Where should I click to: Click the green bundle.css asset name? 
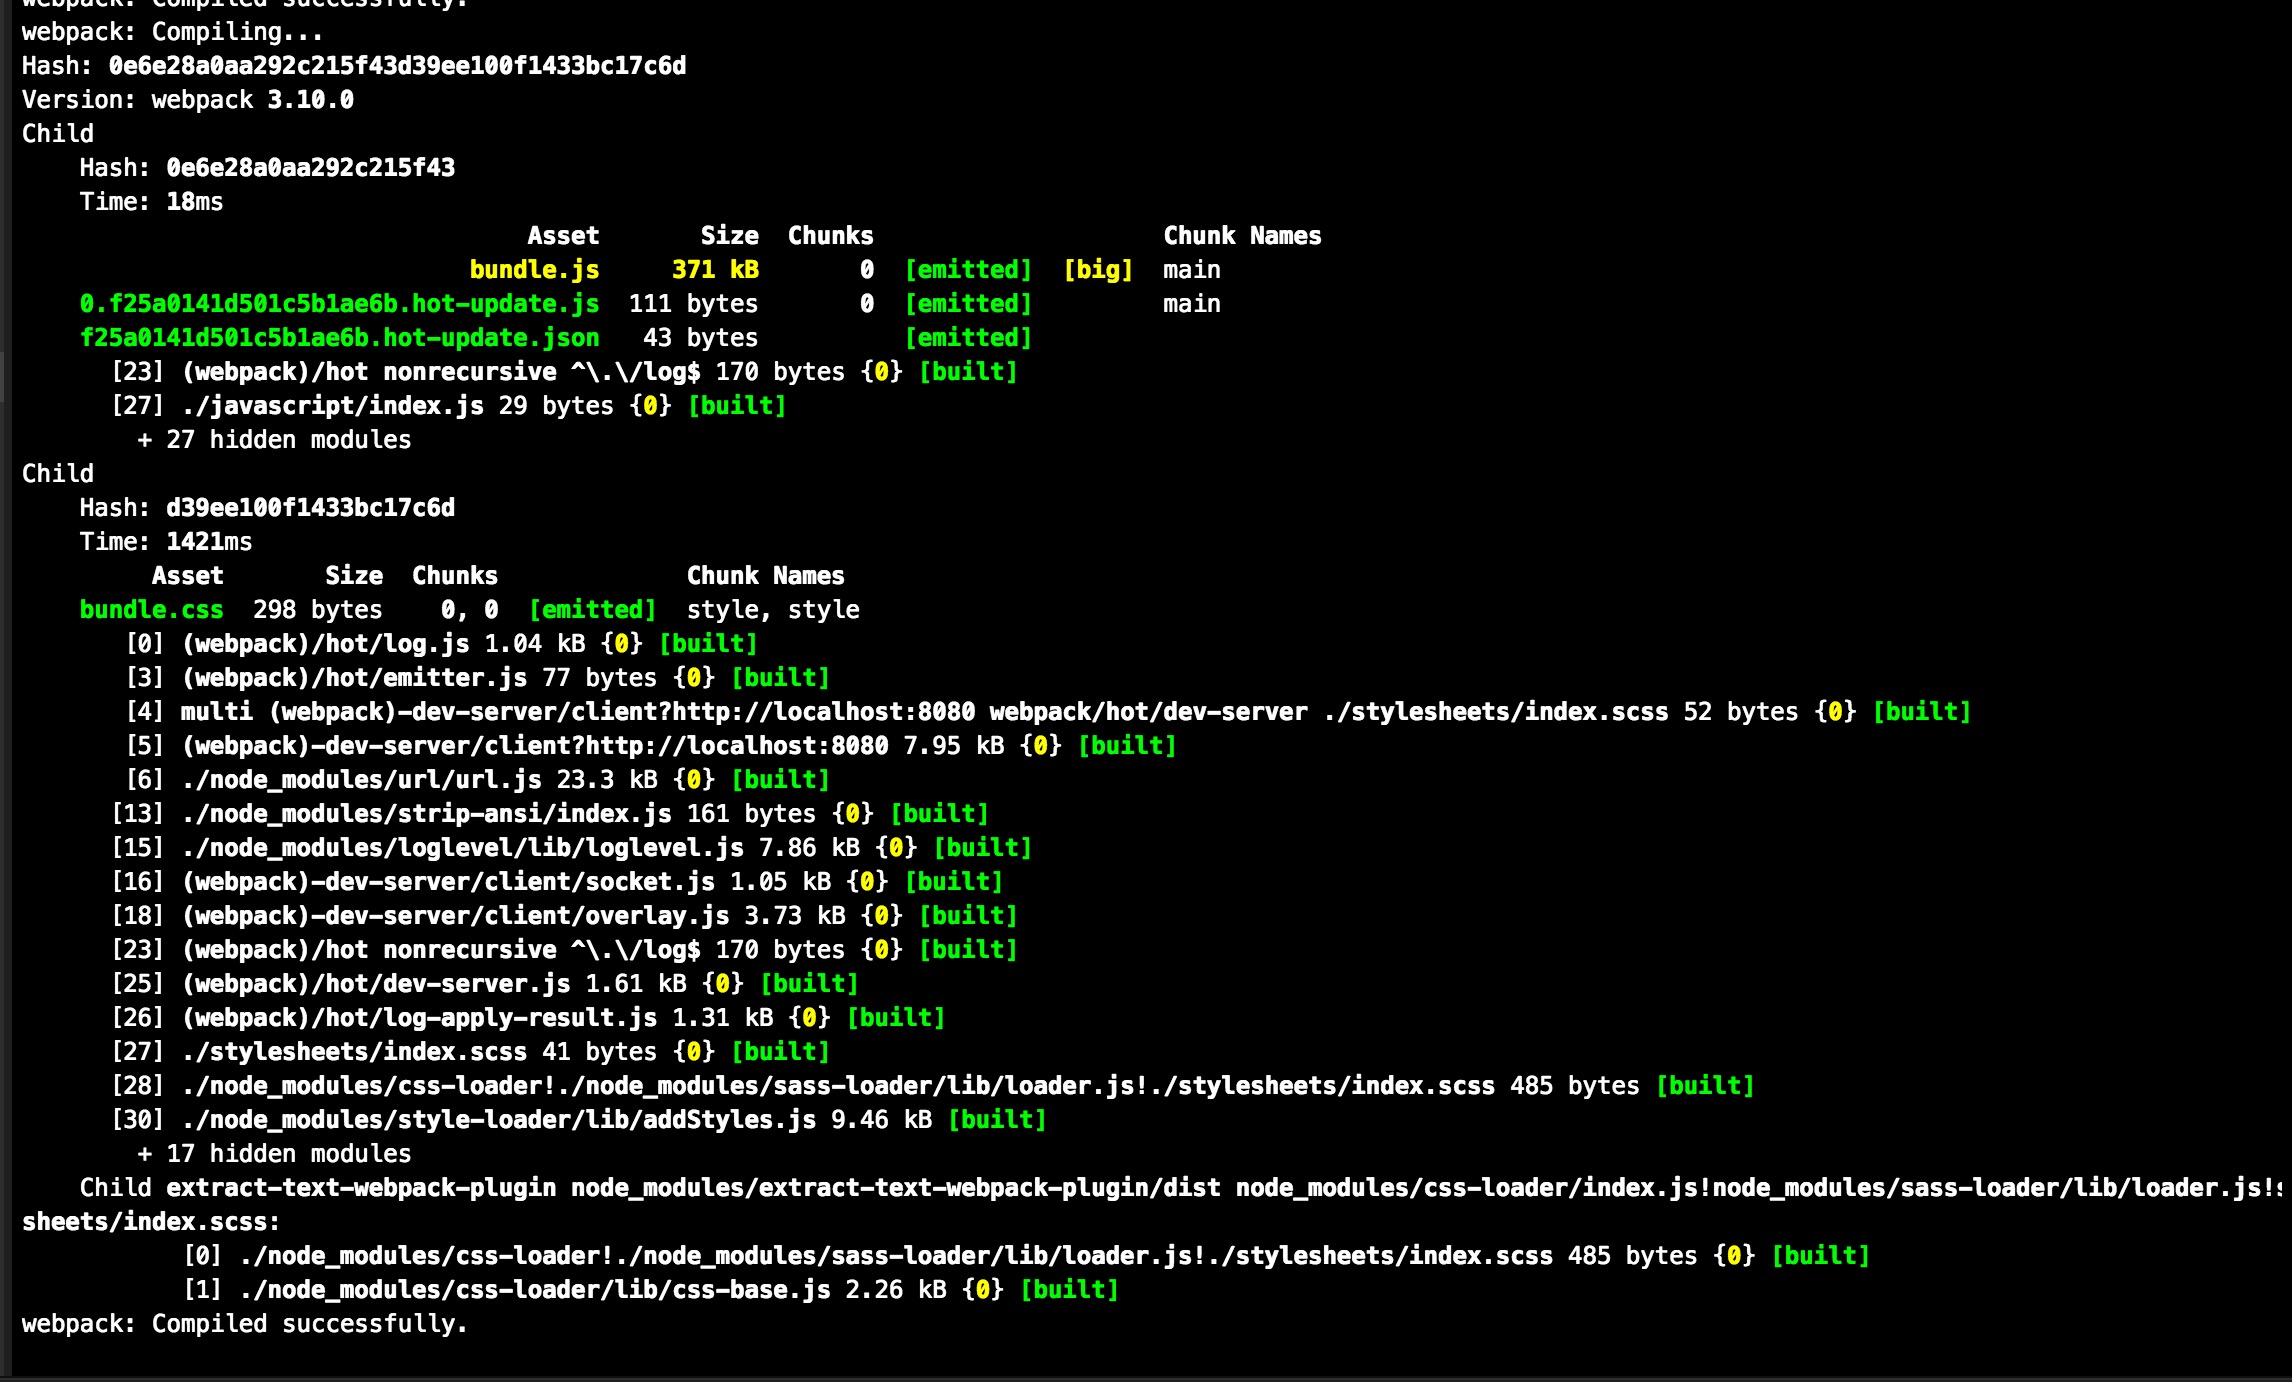tap(151, 610)
